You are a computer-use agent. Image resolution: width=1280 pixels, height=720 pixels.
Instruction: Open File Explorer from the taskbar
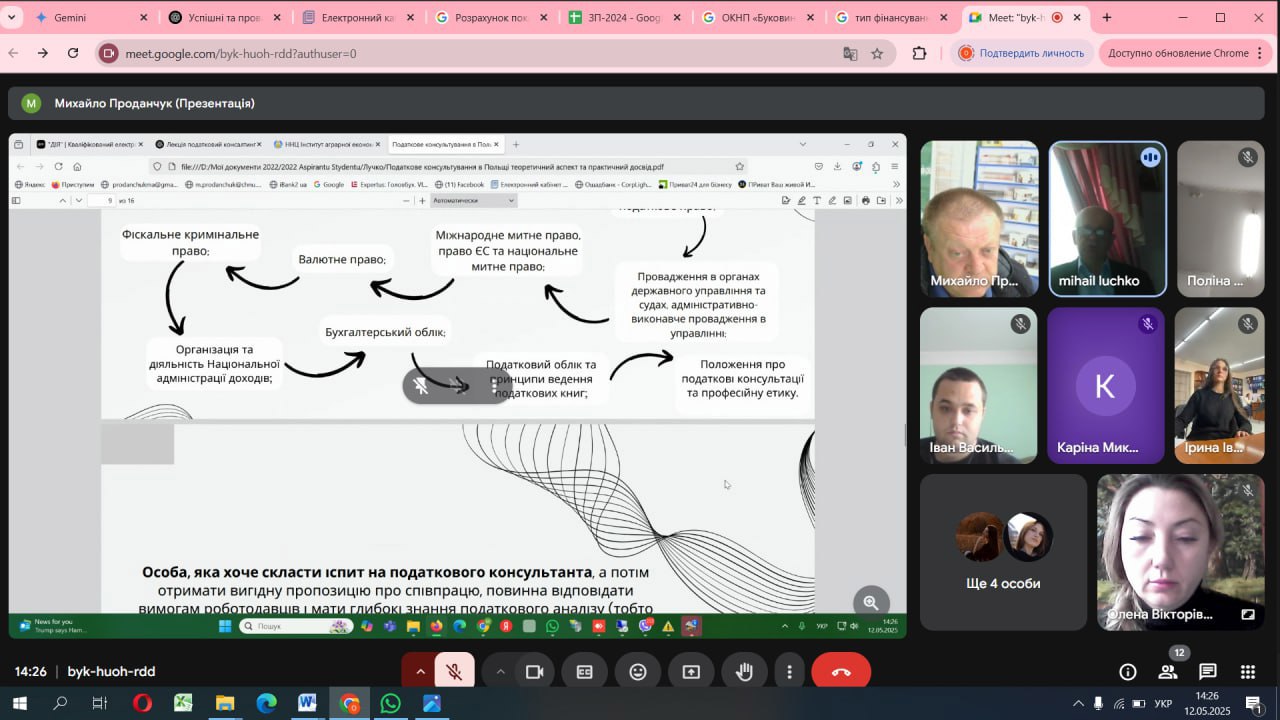point(224,703)
